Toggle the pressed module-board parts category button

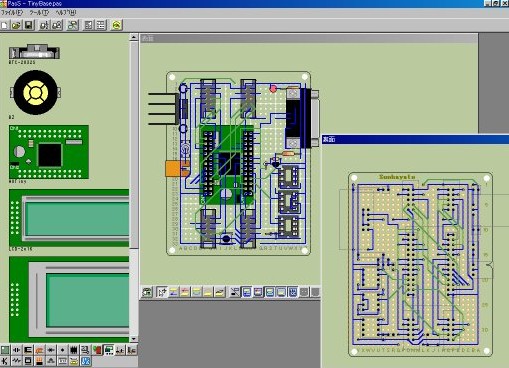[x=109, y=350]
